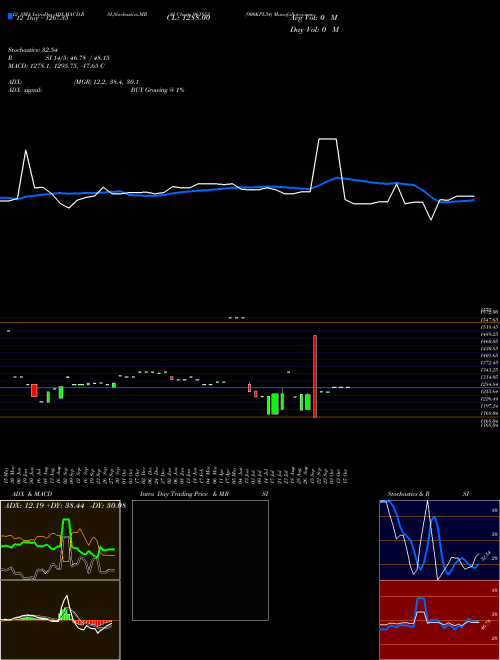Viewport: 500px width, 660px height.
Task: Click the 'BUY Growing @ 1%' signal text
Action: tap(157, 90)
